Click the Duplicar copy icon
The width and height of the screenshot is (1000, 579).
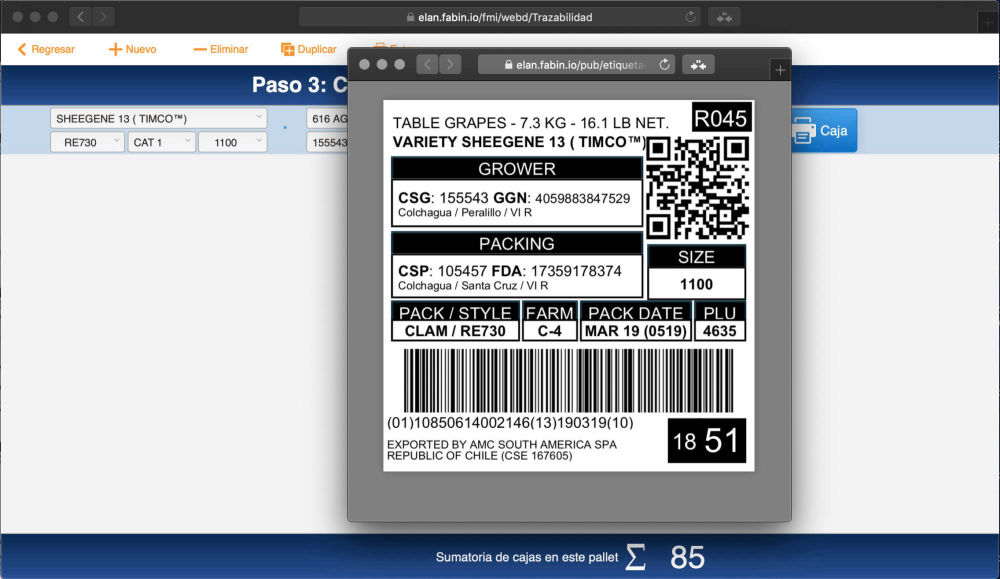tap(288, 49)
